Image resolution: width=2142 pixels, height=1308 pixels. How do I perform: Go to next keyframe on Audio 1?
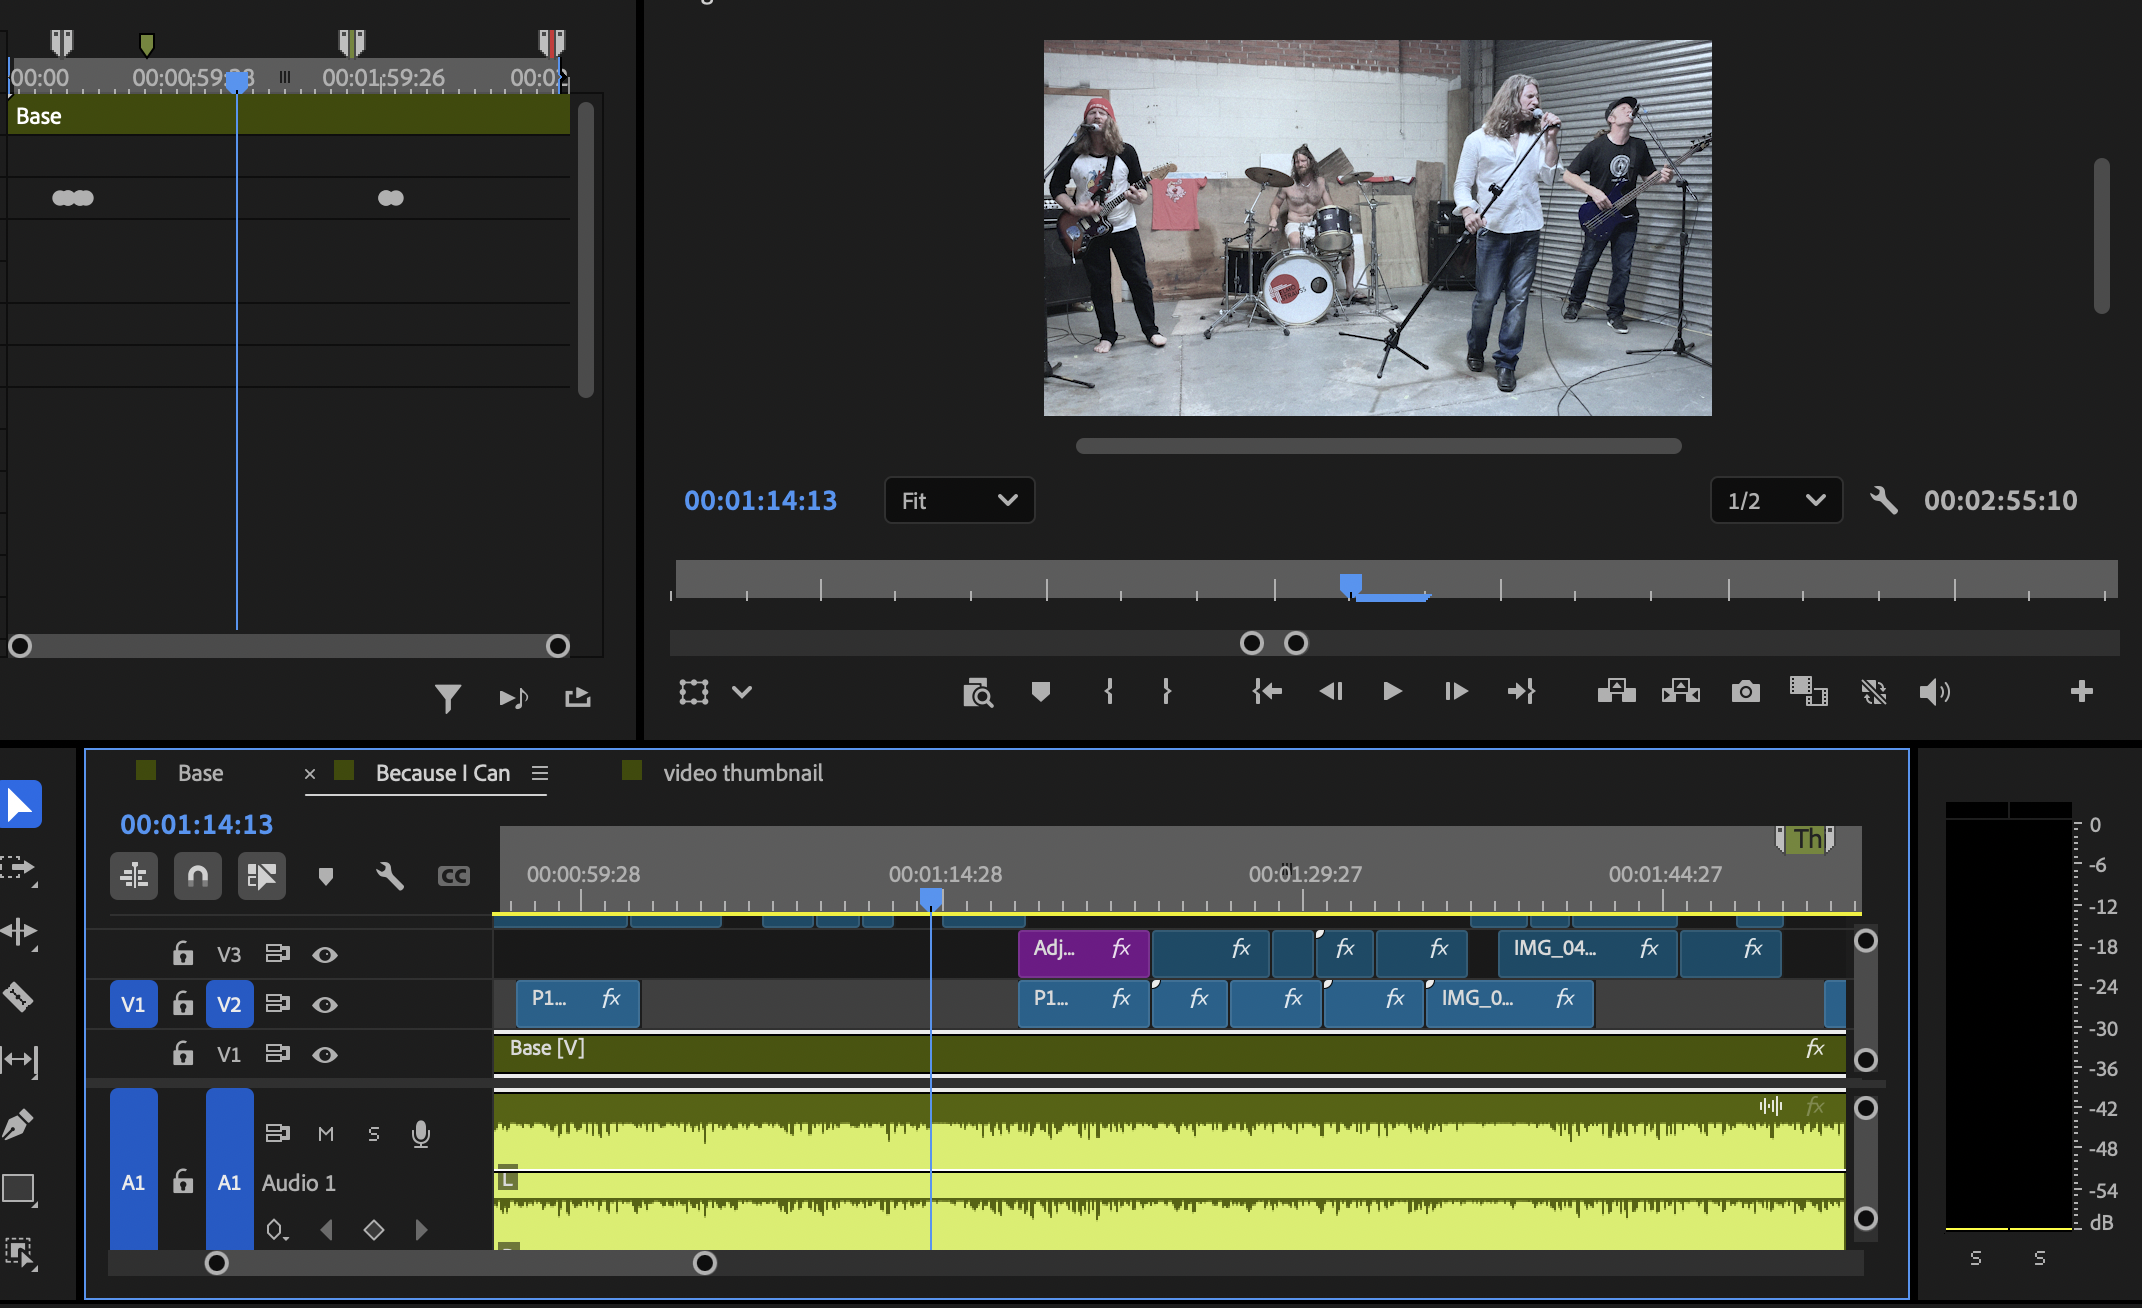(421, 1229)
